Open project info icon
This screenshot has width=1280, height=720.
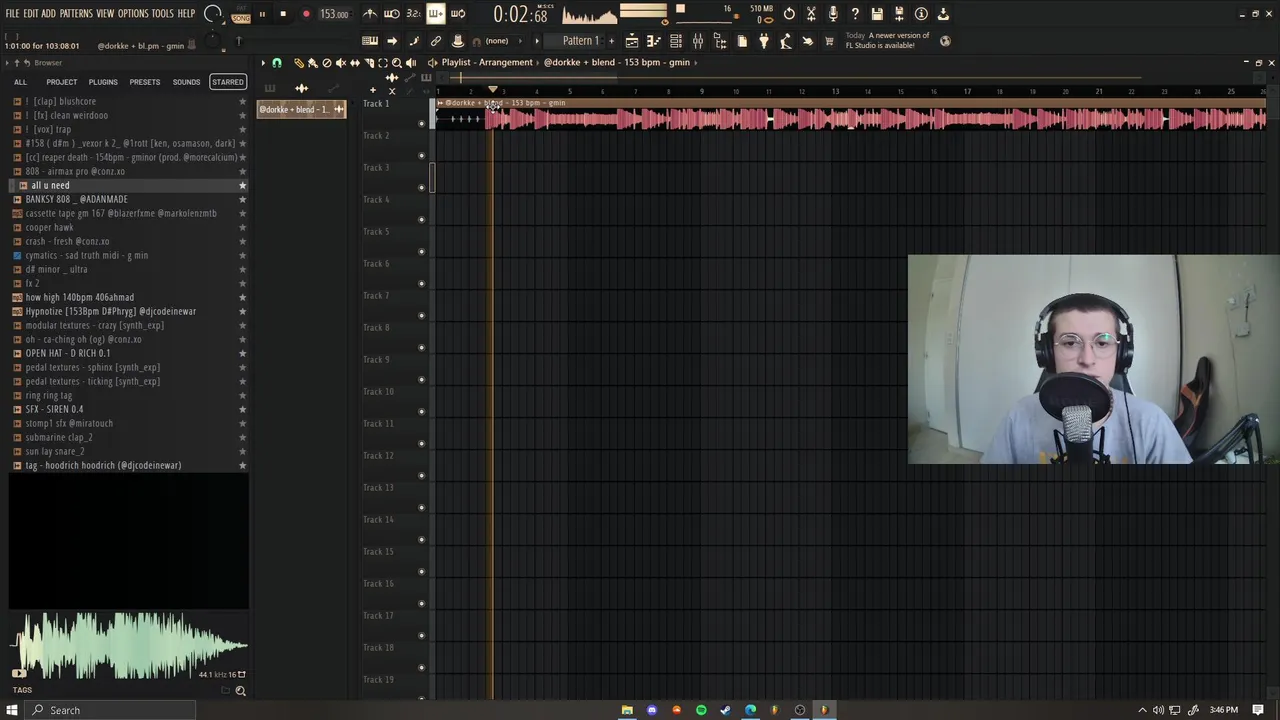point(921,14)
